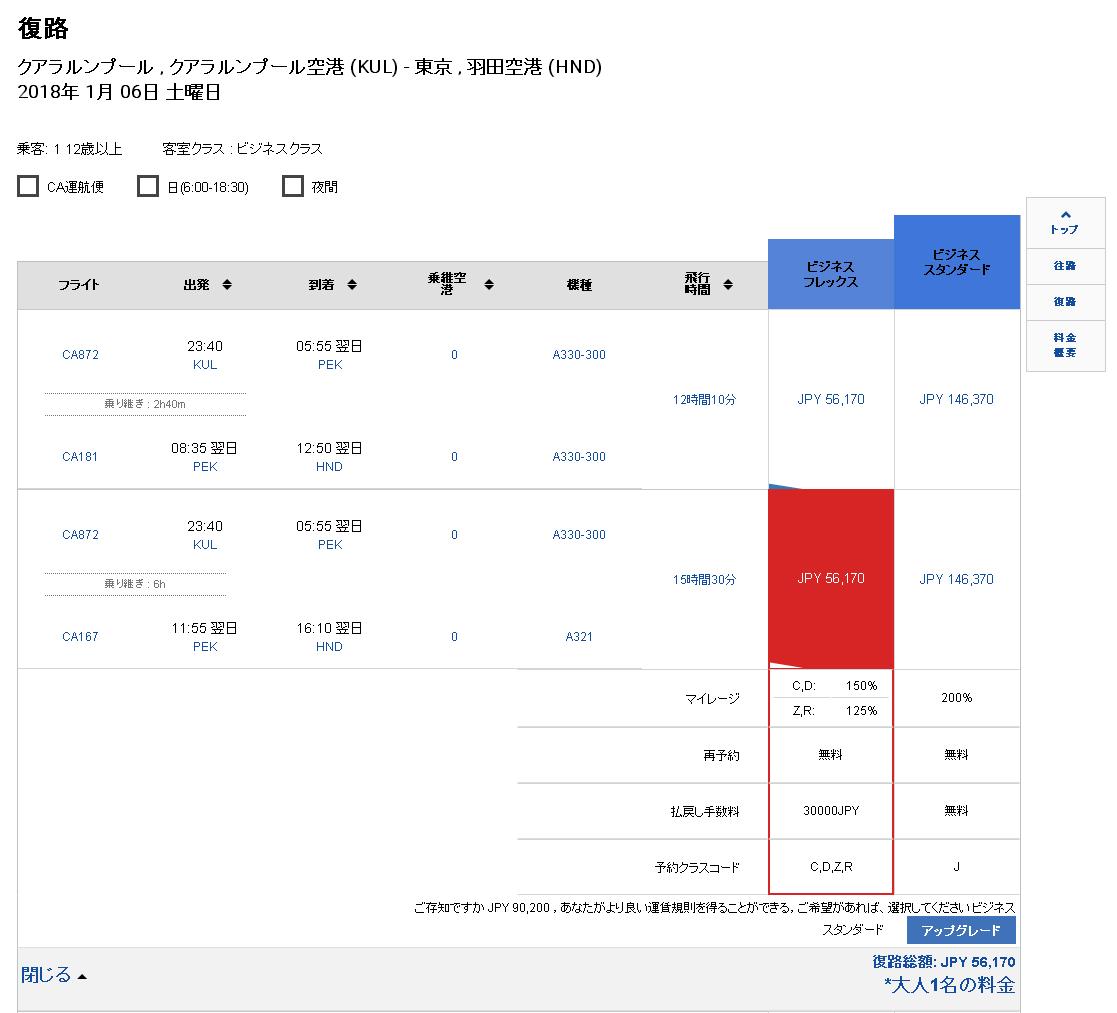
Task: Open flight CA181 details link
Action: point(80,457)
